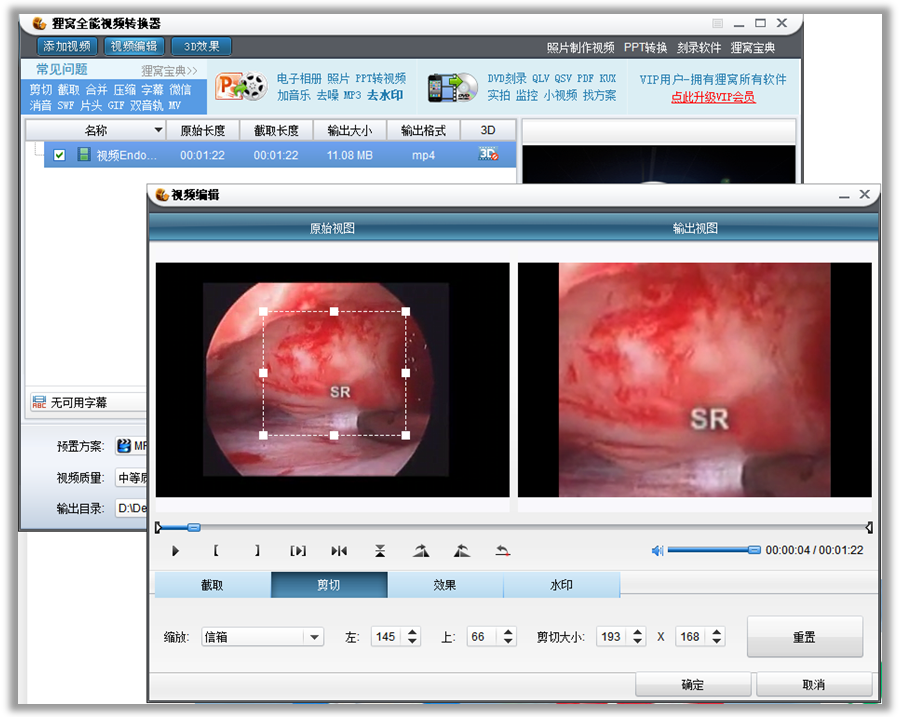Click the volume slider track
This screenshot has height=717, width=900.
click(x=710, y=550)
